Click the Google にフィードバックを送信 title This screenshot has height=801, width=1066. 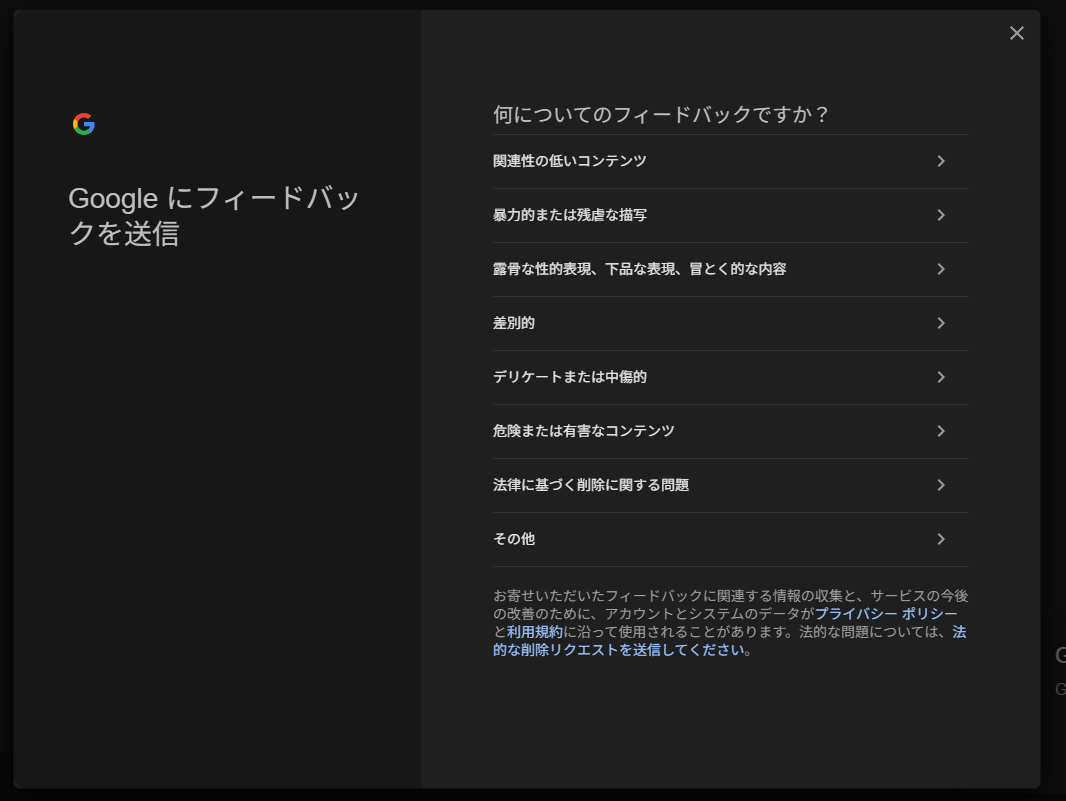(213, 216)
